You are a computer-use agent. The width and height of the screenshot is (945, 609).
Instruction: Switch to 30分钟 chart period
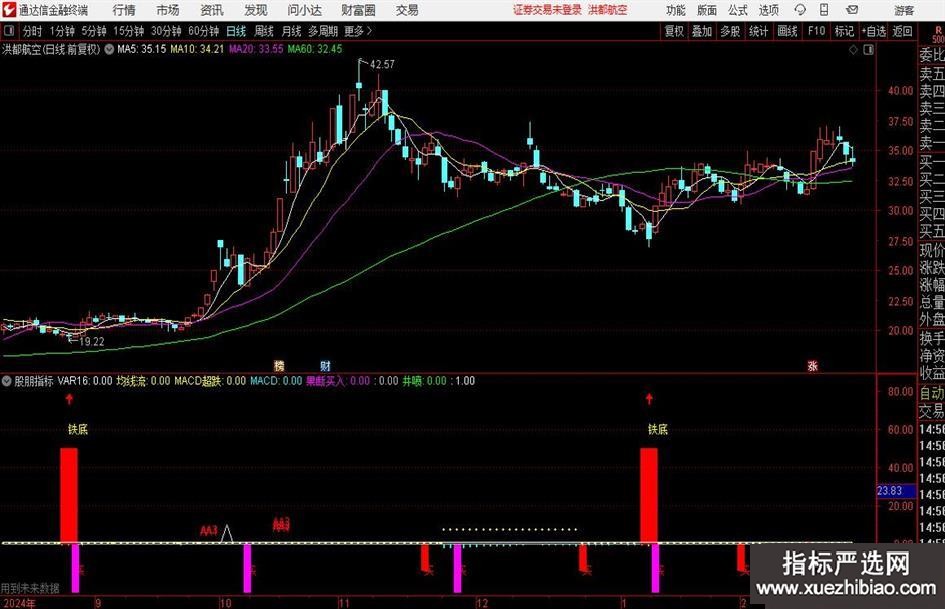[166, 31]
